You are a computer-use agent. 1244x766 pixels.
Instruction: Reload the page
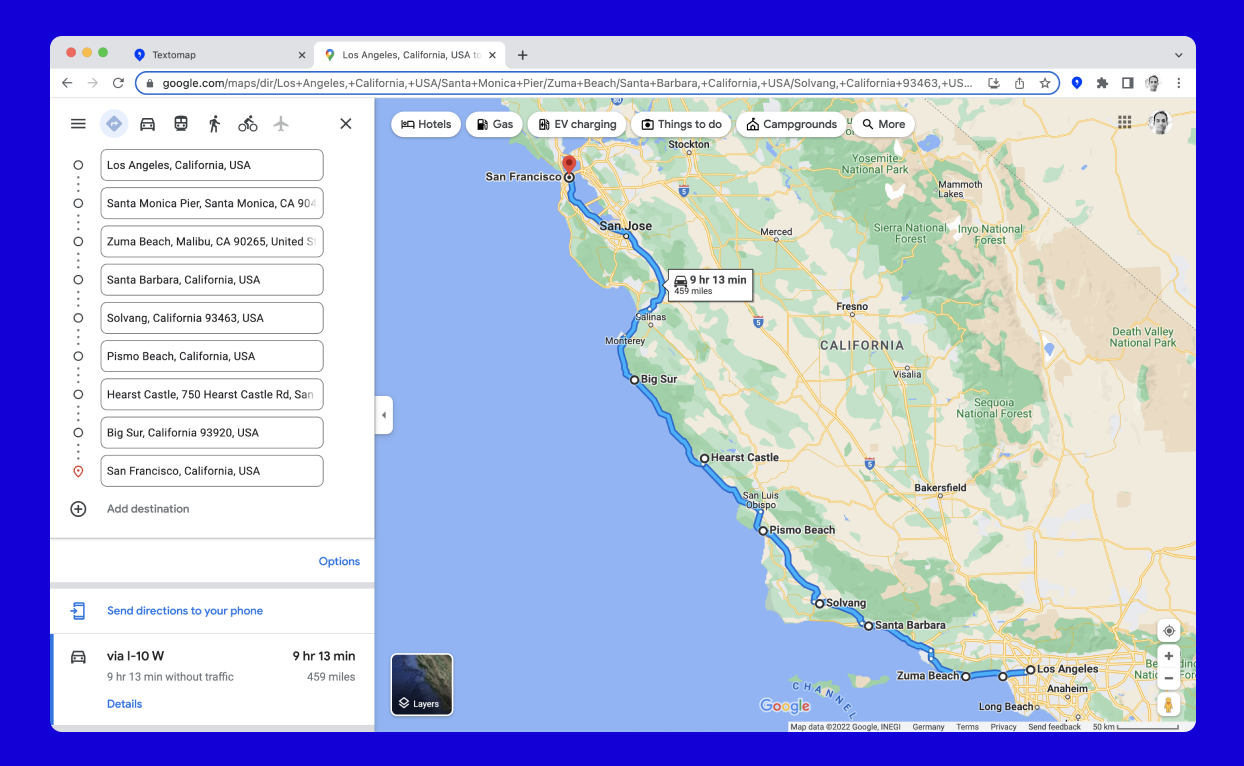click(x=118, y=83)
